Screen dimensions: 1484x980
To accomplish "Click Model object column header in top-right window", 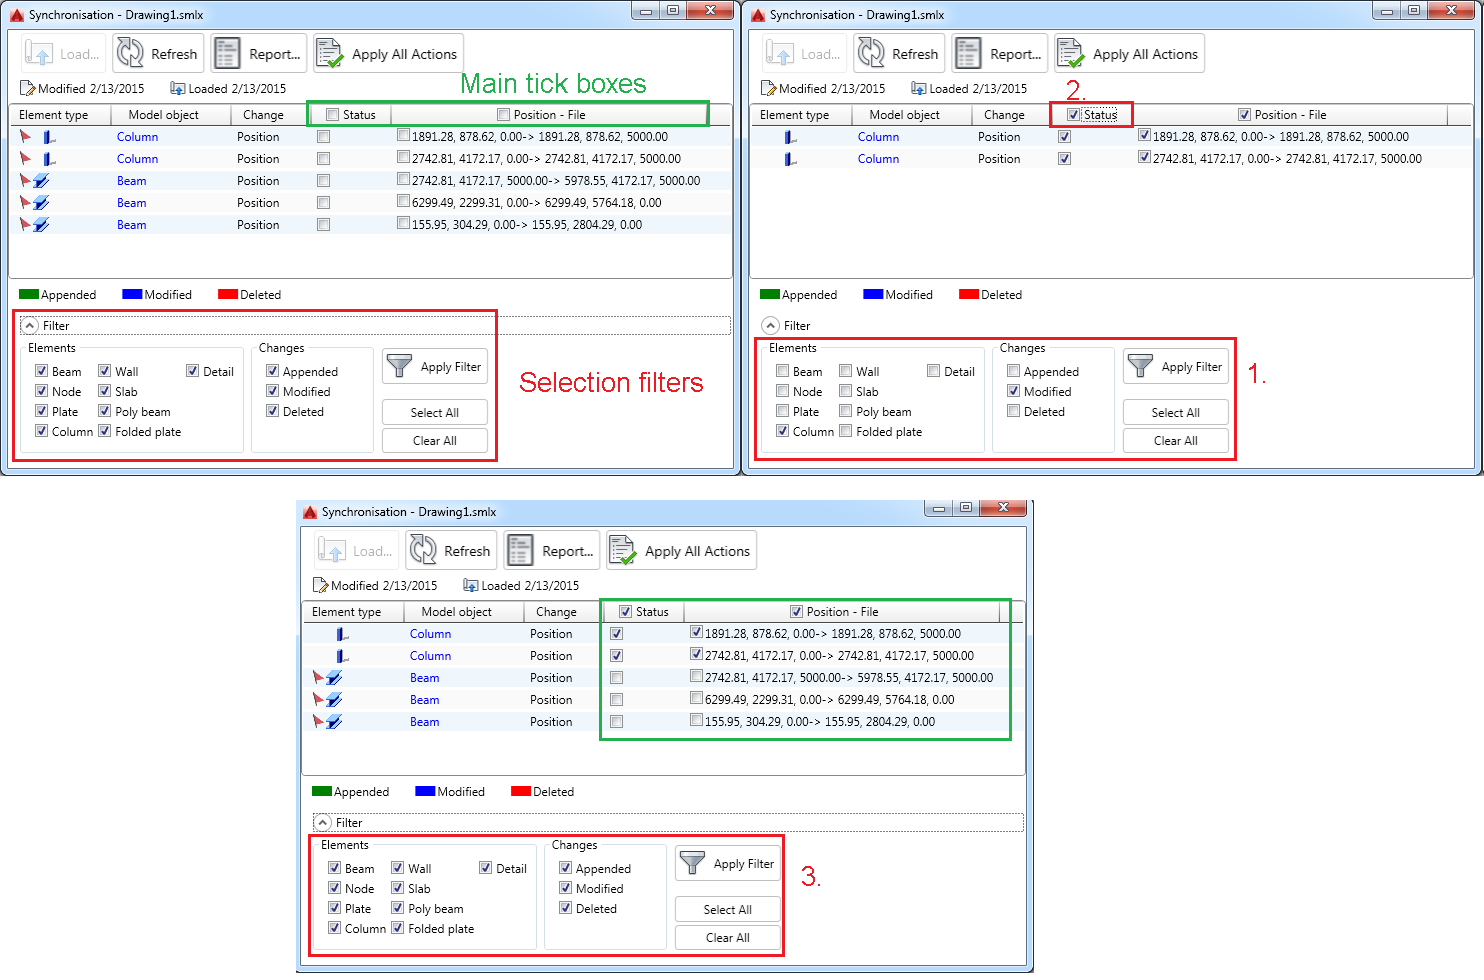I will 905,115.
